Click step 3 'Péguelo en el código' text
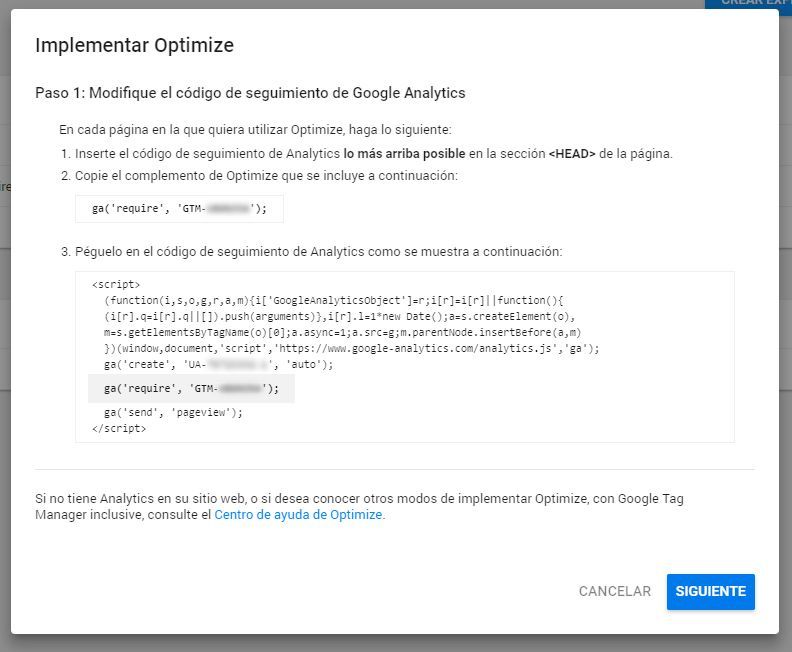Viewport: 792px width, 652px height. pyautogui.click(x=318, y=252)
